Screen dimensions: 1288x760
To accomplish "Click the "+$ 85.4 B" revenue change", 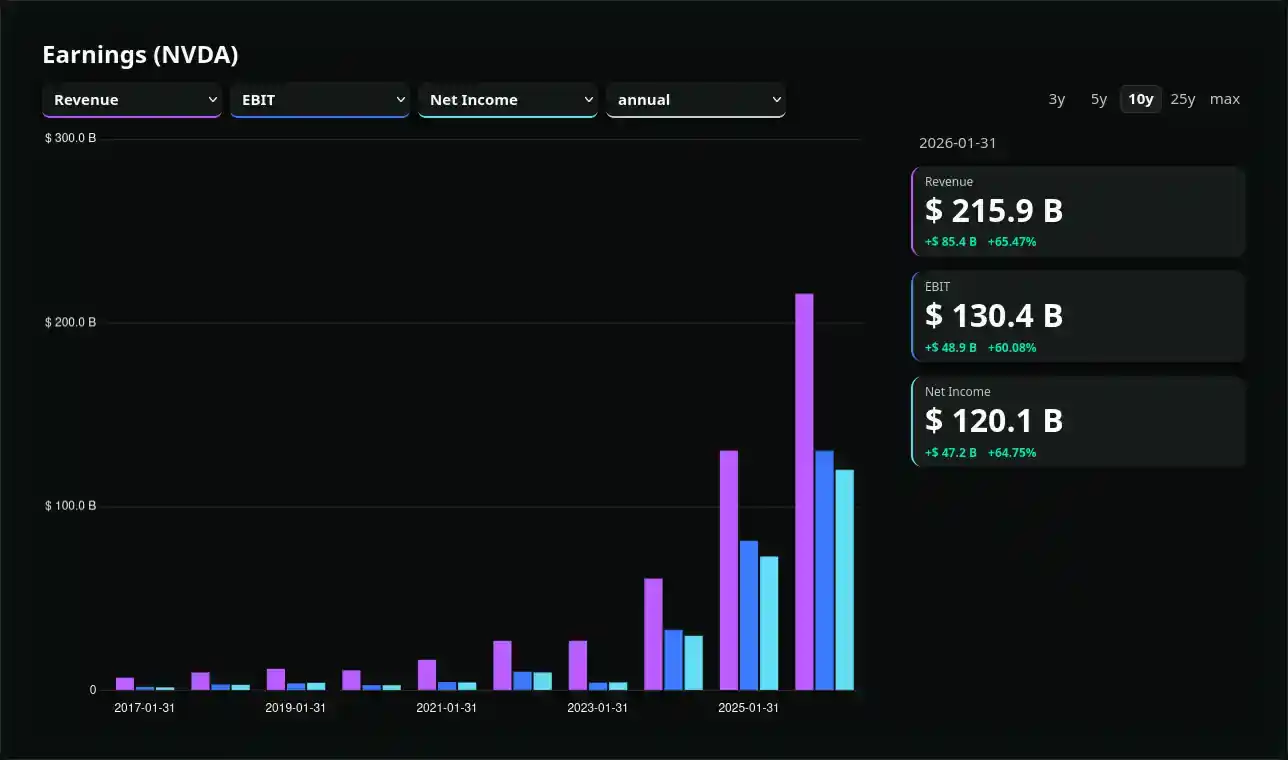I will click(951, 242).
